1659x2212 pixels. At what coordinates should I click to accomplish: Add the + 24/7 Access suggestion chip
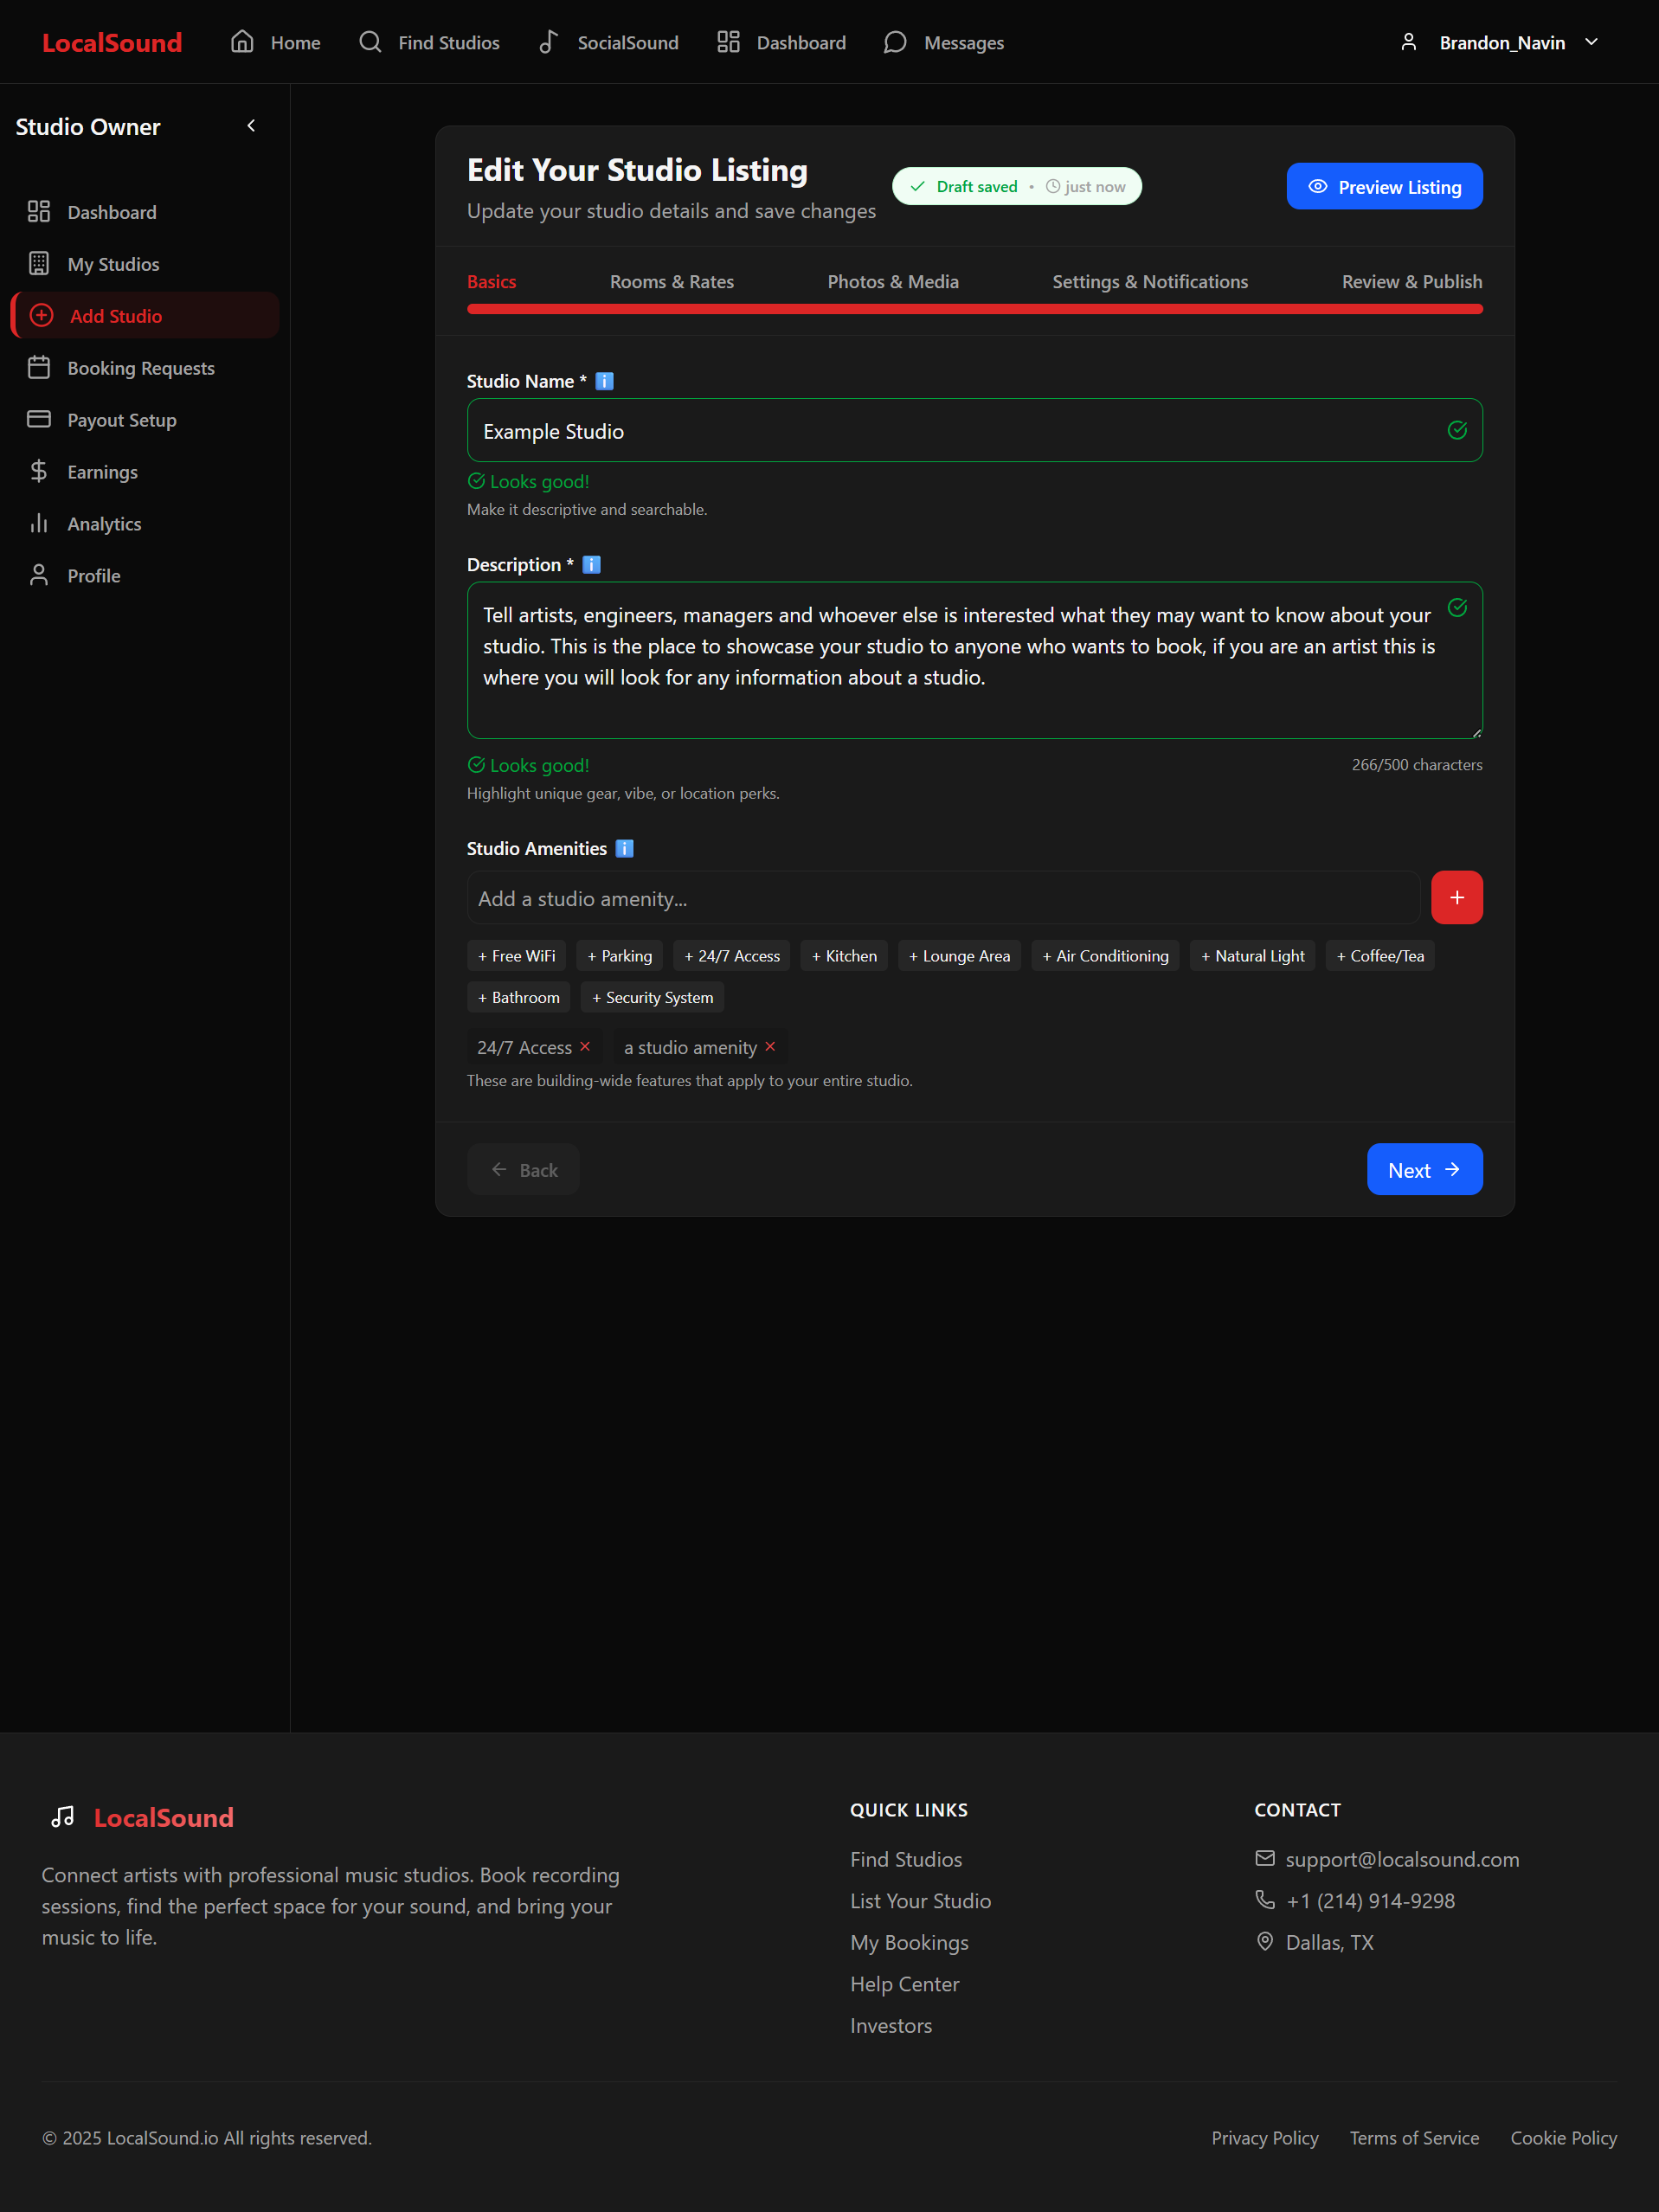click(731, 955)
